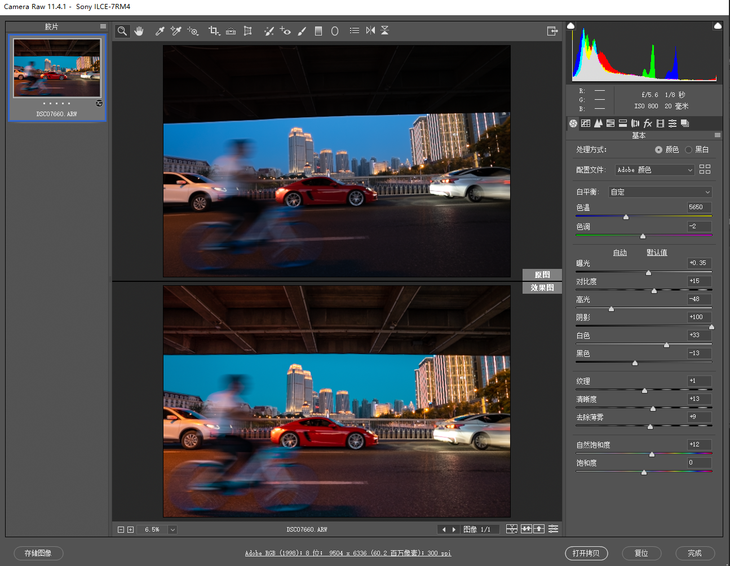Select the Graduated Filter tool

pyautogui.click(x=319, y=31)
